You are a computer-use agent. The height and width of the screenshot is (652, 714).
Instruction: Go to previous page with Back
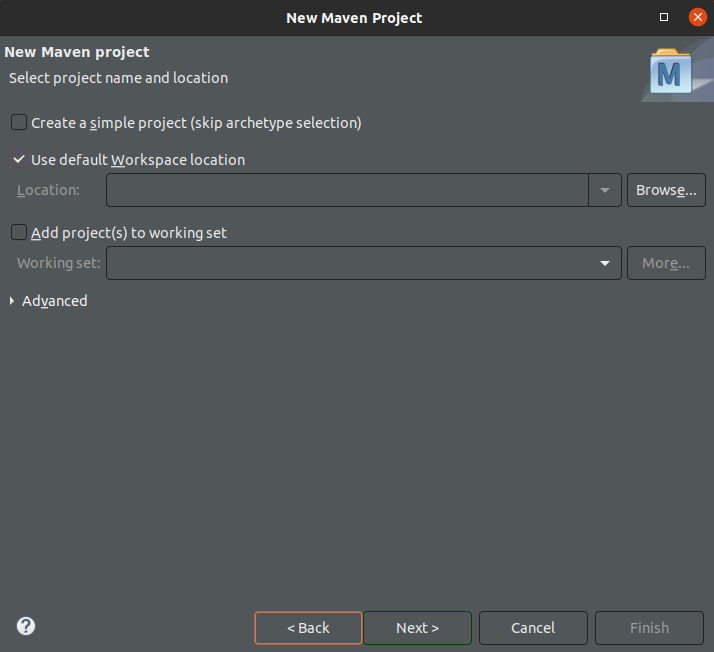[308, 628]
